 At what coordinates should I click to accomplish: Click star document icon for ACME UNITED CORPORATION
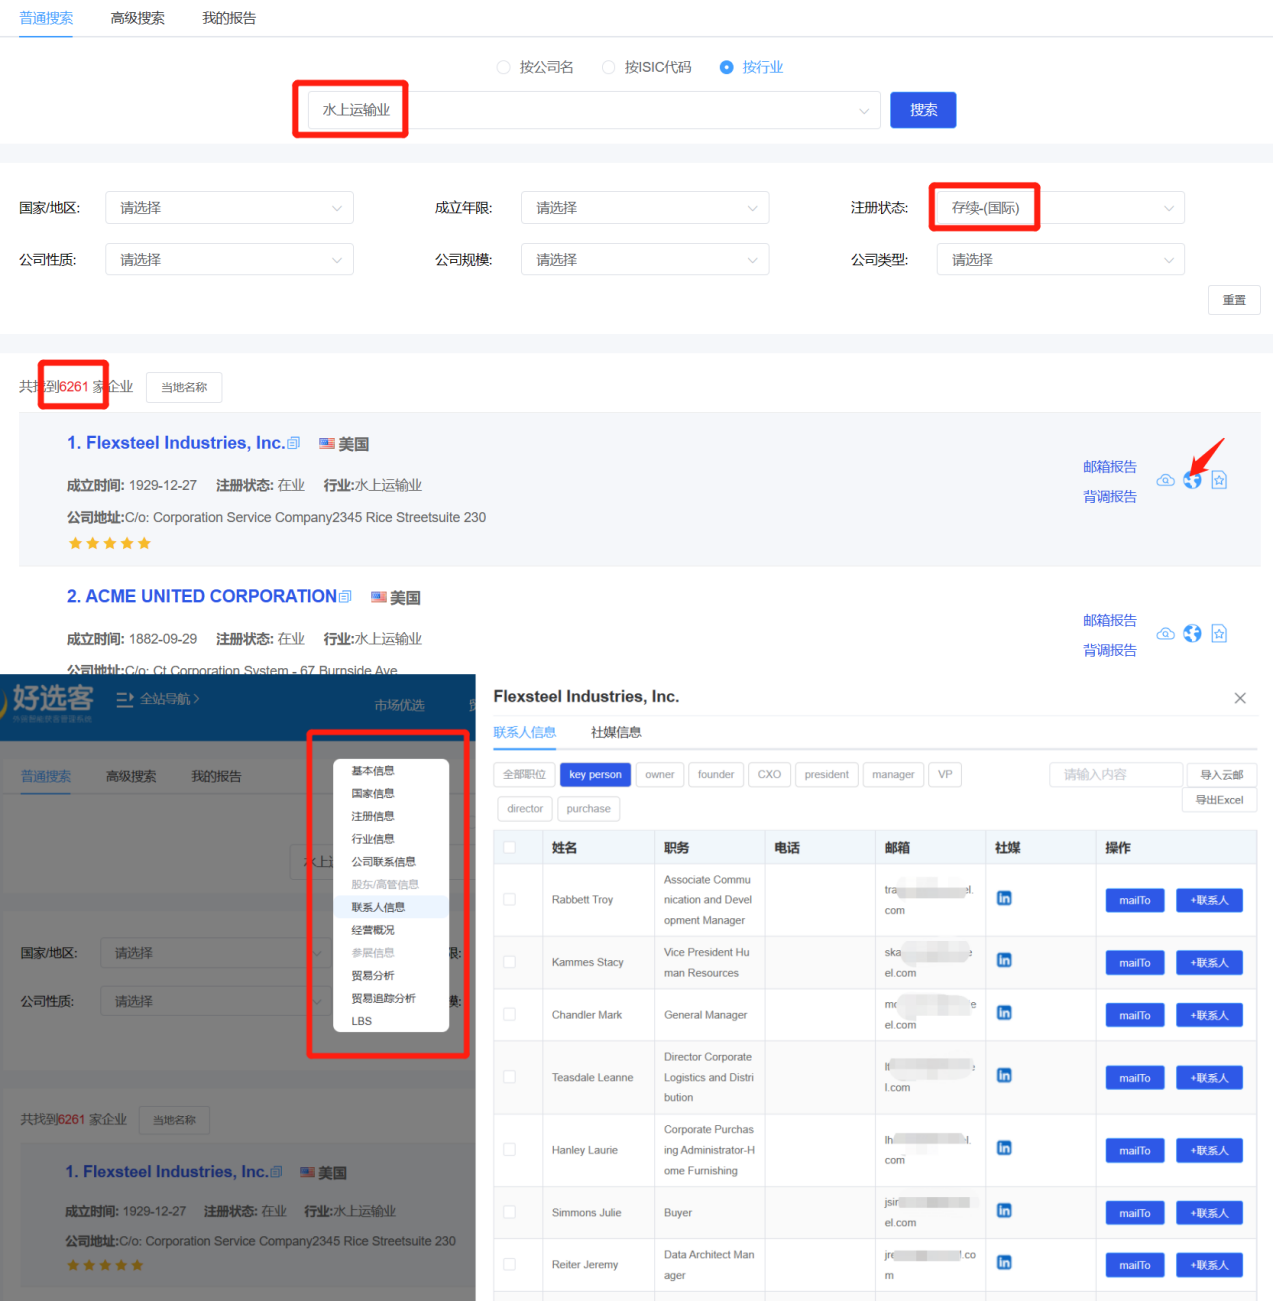[x=1219, y=634]
